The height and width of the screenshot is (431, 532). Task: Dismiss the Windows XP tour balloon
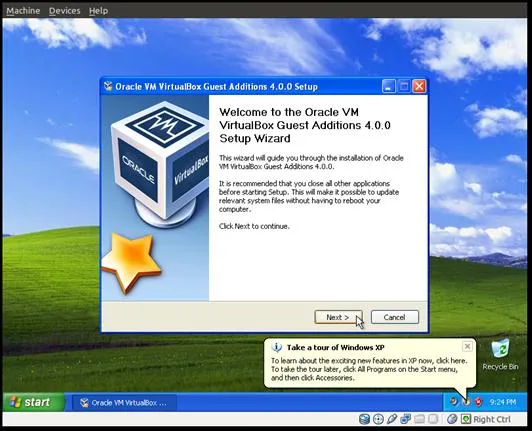coord(467,346)
